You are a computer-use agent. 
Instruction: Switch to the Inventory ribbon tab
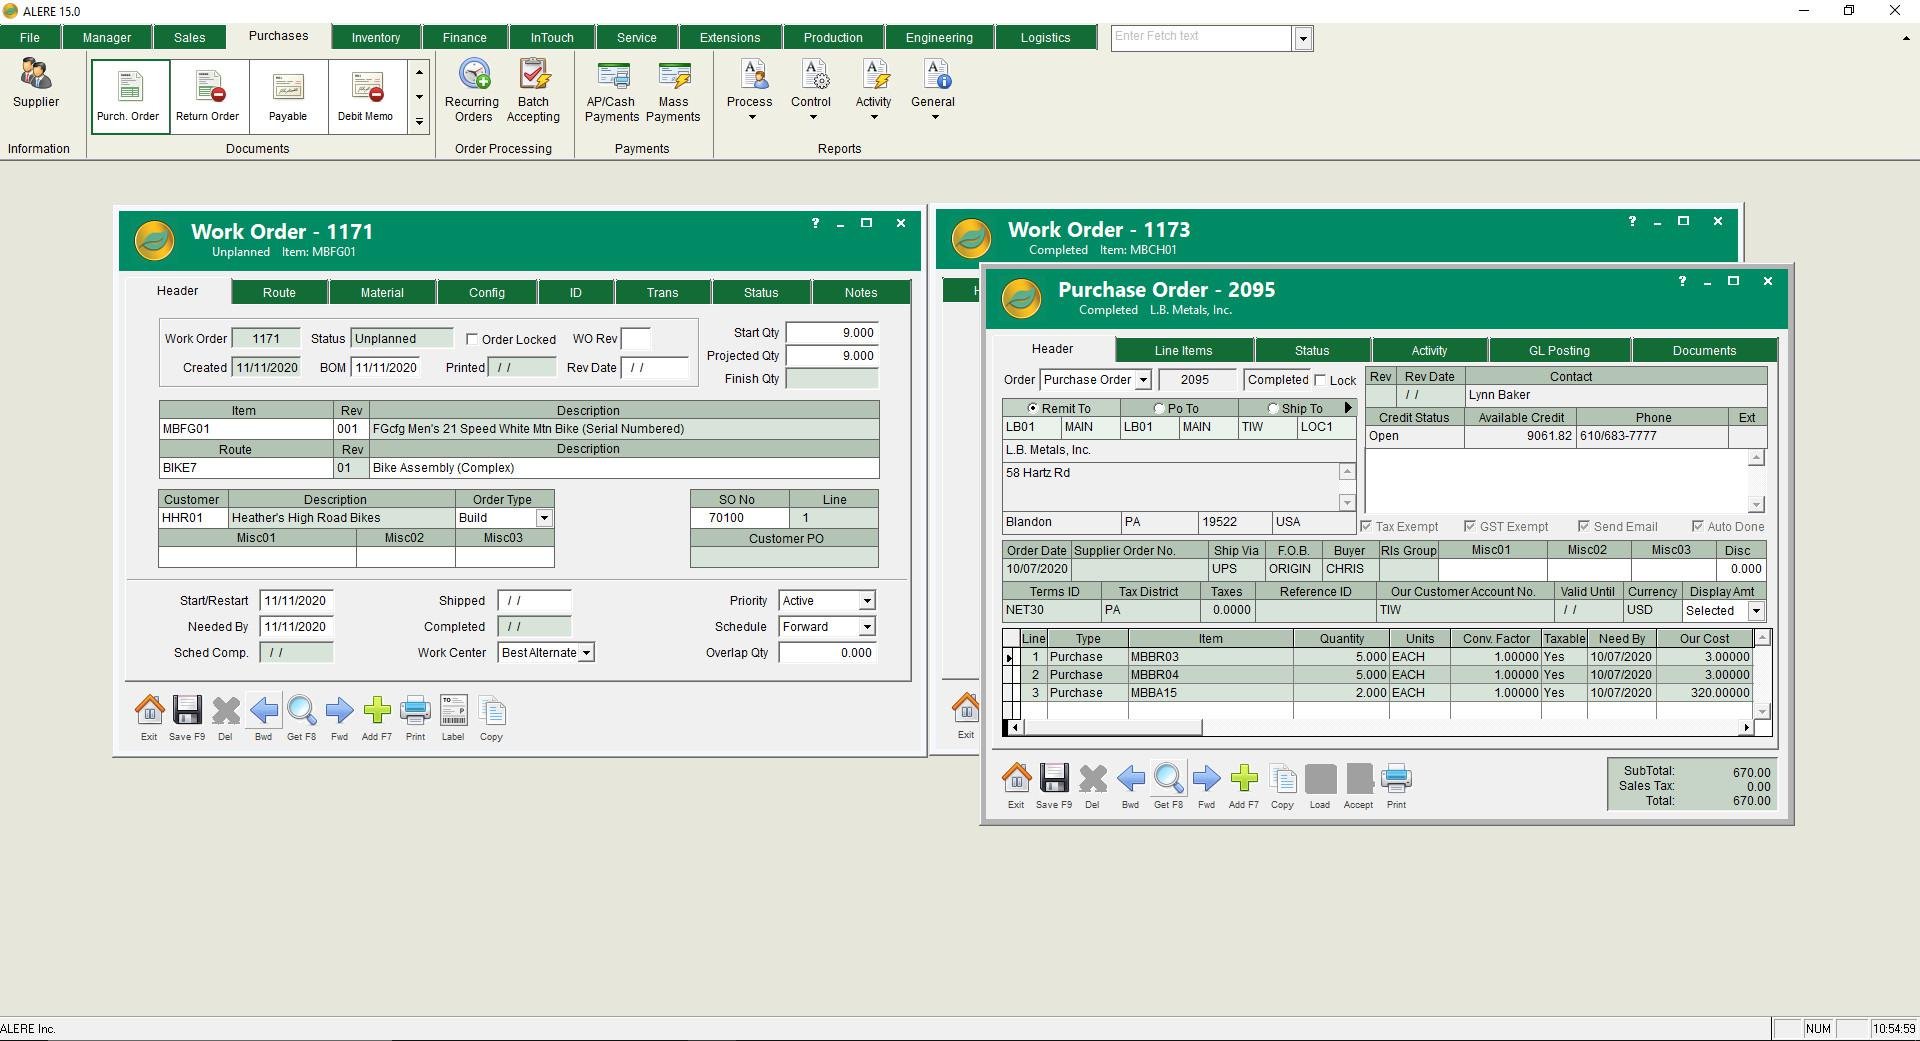click(376, 37)
